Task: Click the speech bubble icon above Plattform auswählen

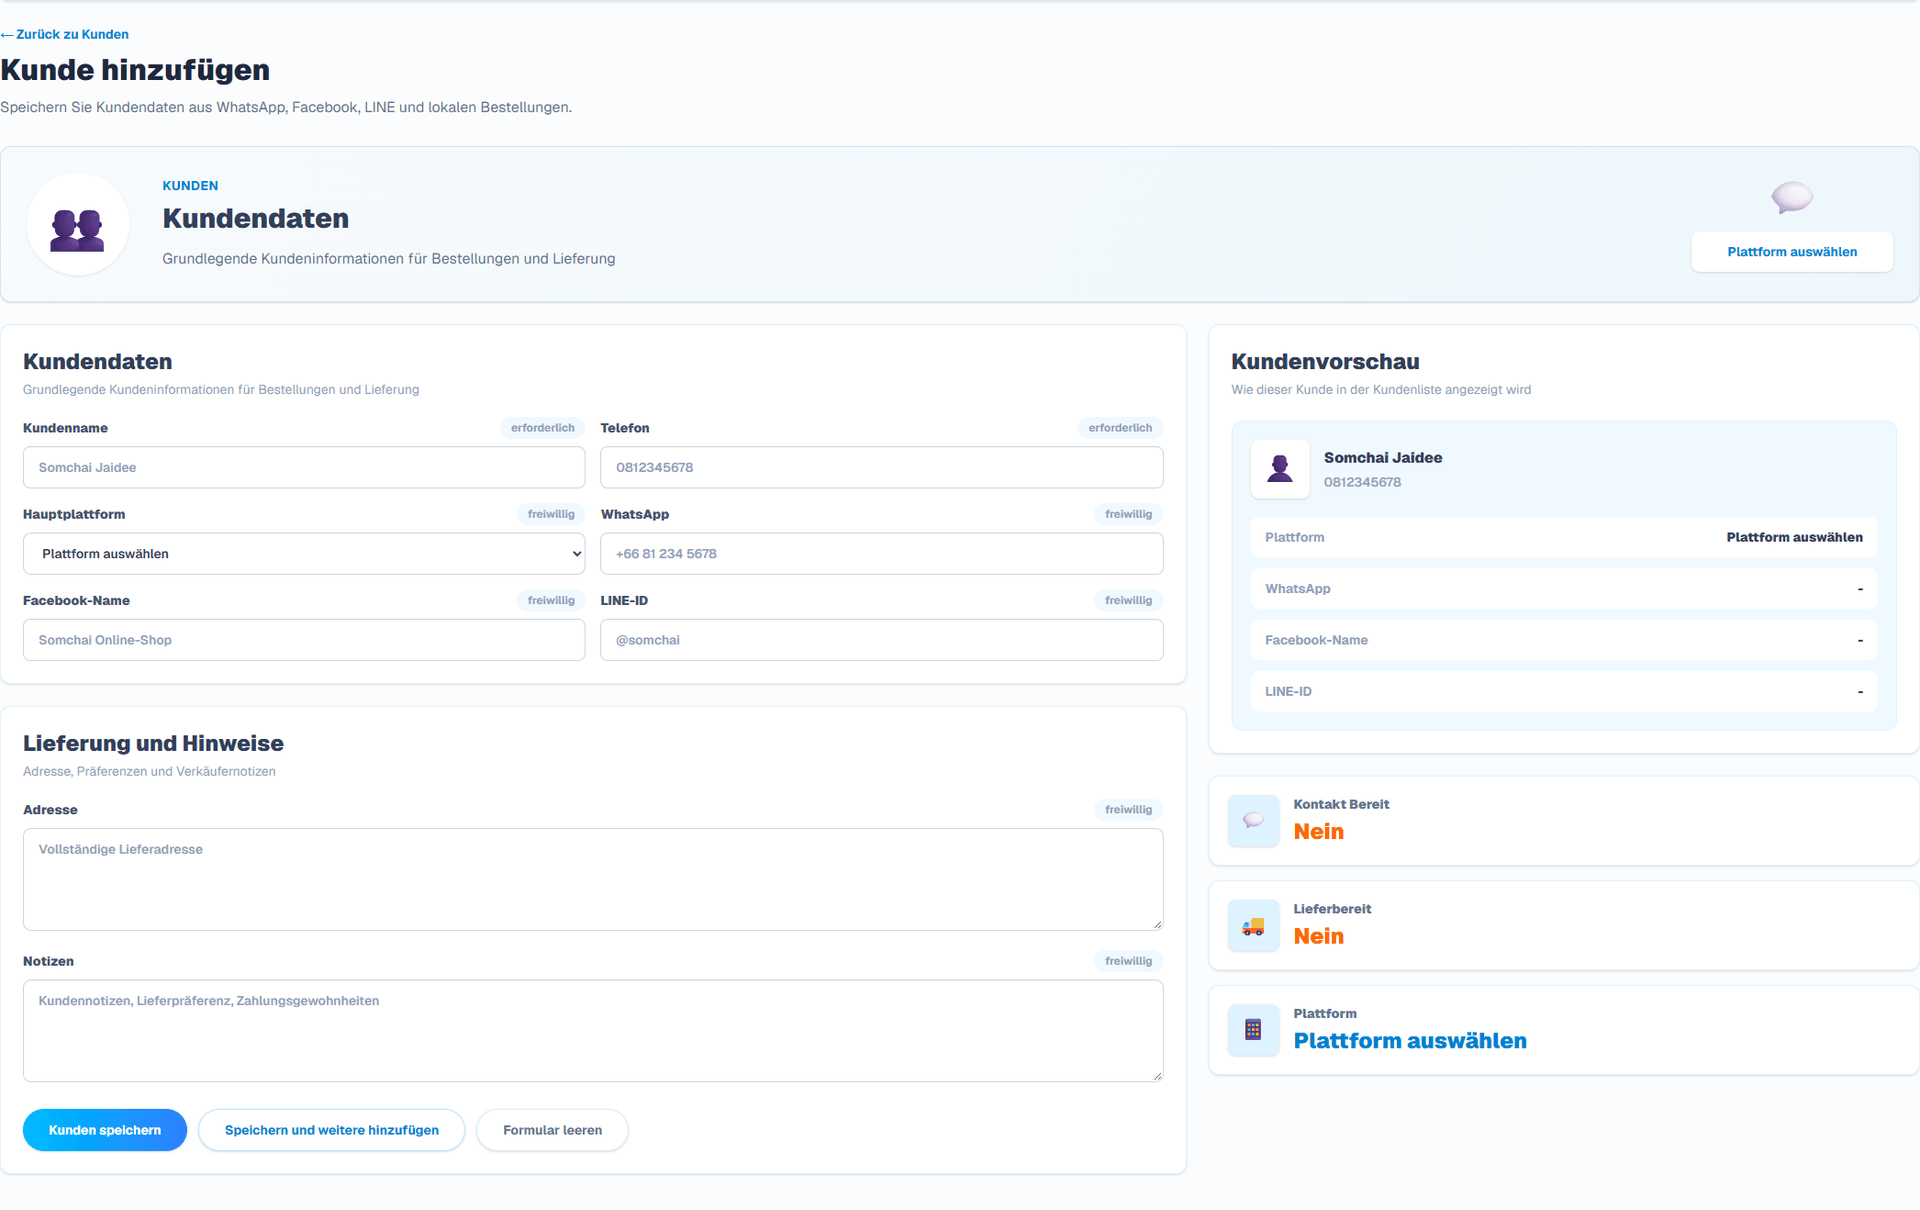Action: pyautogui.click(x=1792, y=197)
